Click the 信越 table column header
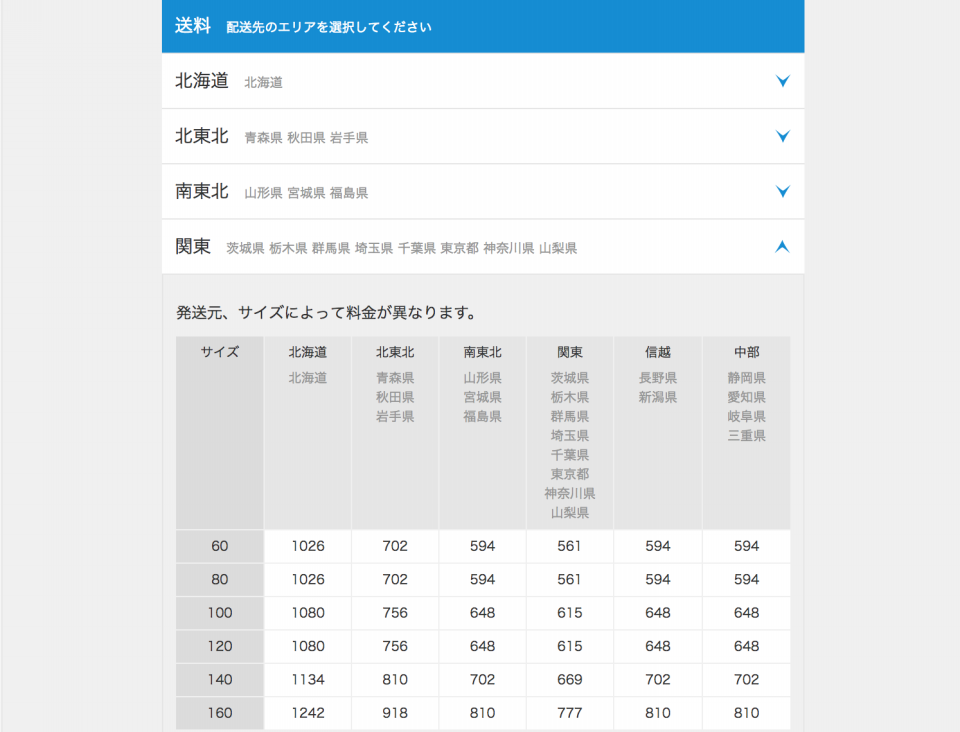960x732 pixels. click(658, 352)
